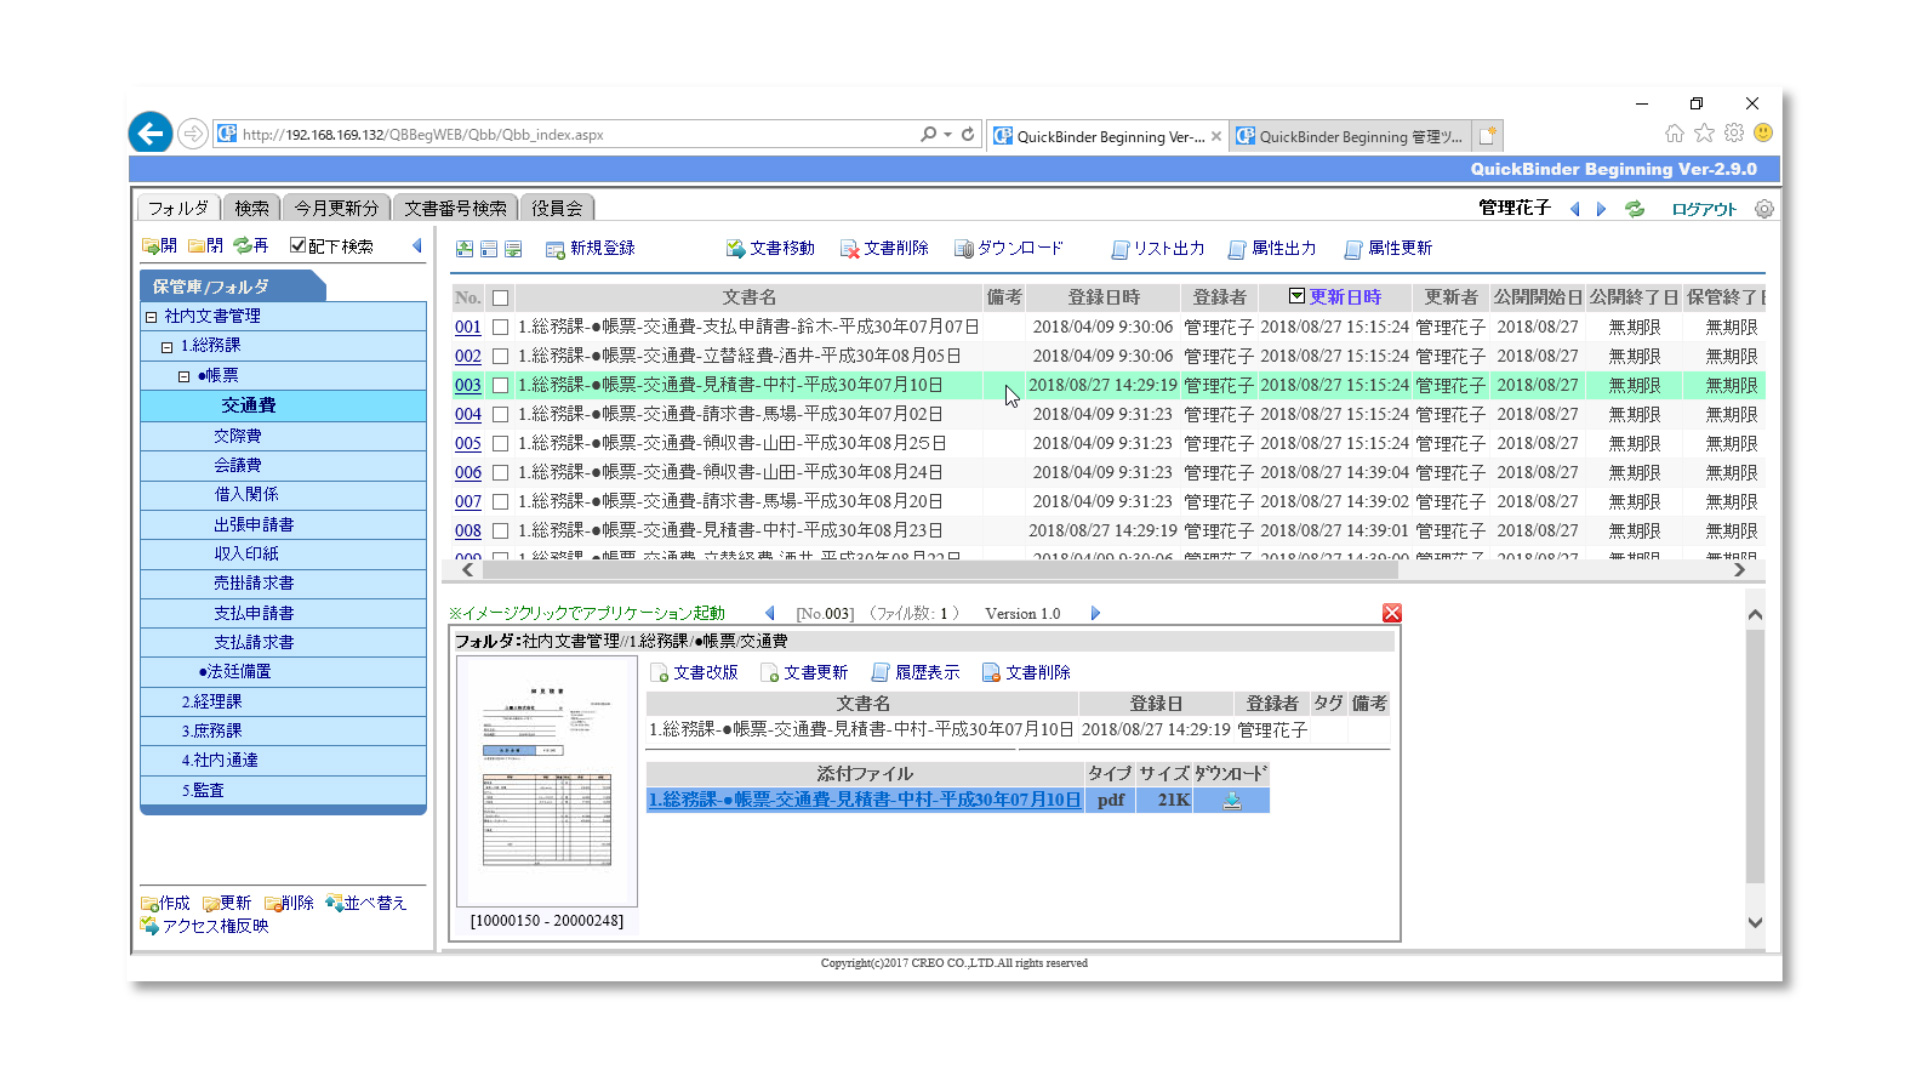This screenshot has height=1073, width=1920.
Task: Click 履歴表示 history display
Action: (x=916, y=673)
